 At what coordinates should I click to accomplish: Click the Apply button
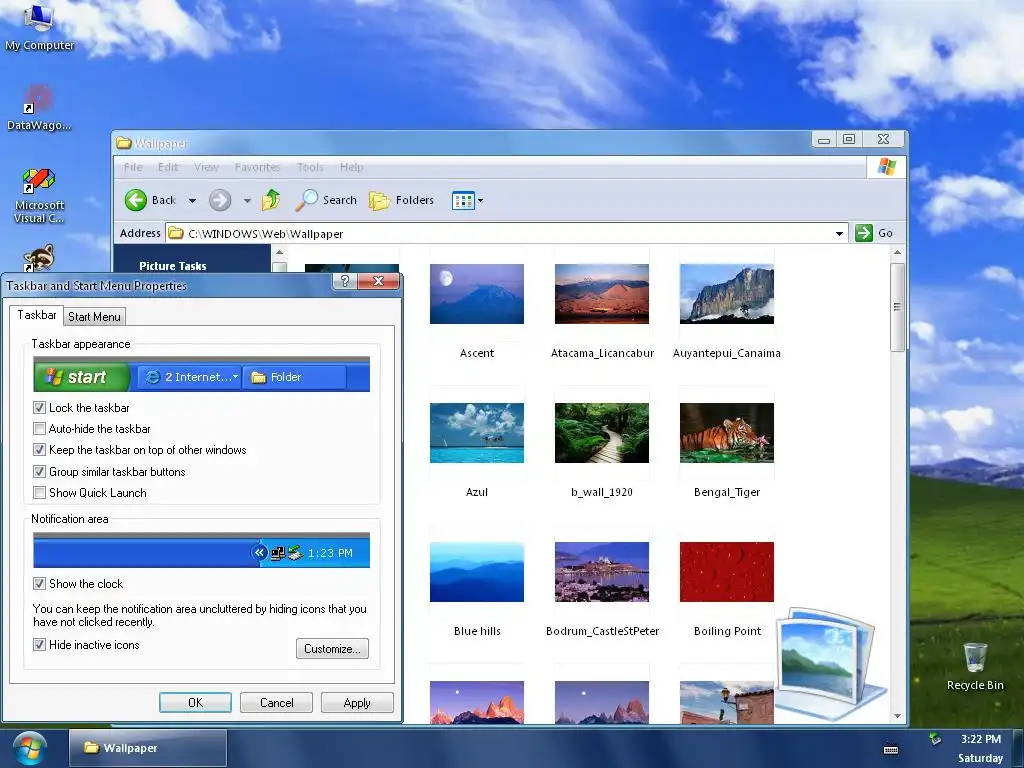pyautogui.click(x=357, y=703)
